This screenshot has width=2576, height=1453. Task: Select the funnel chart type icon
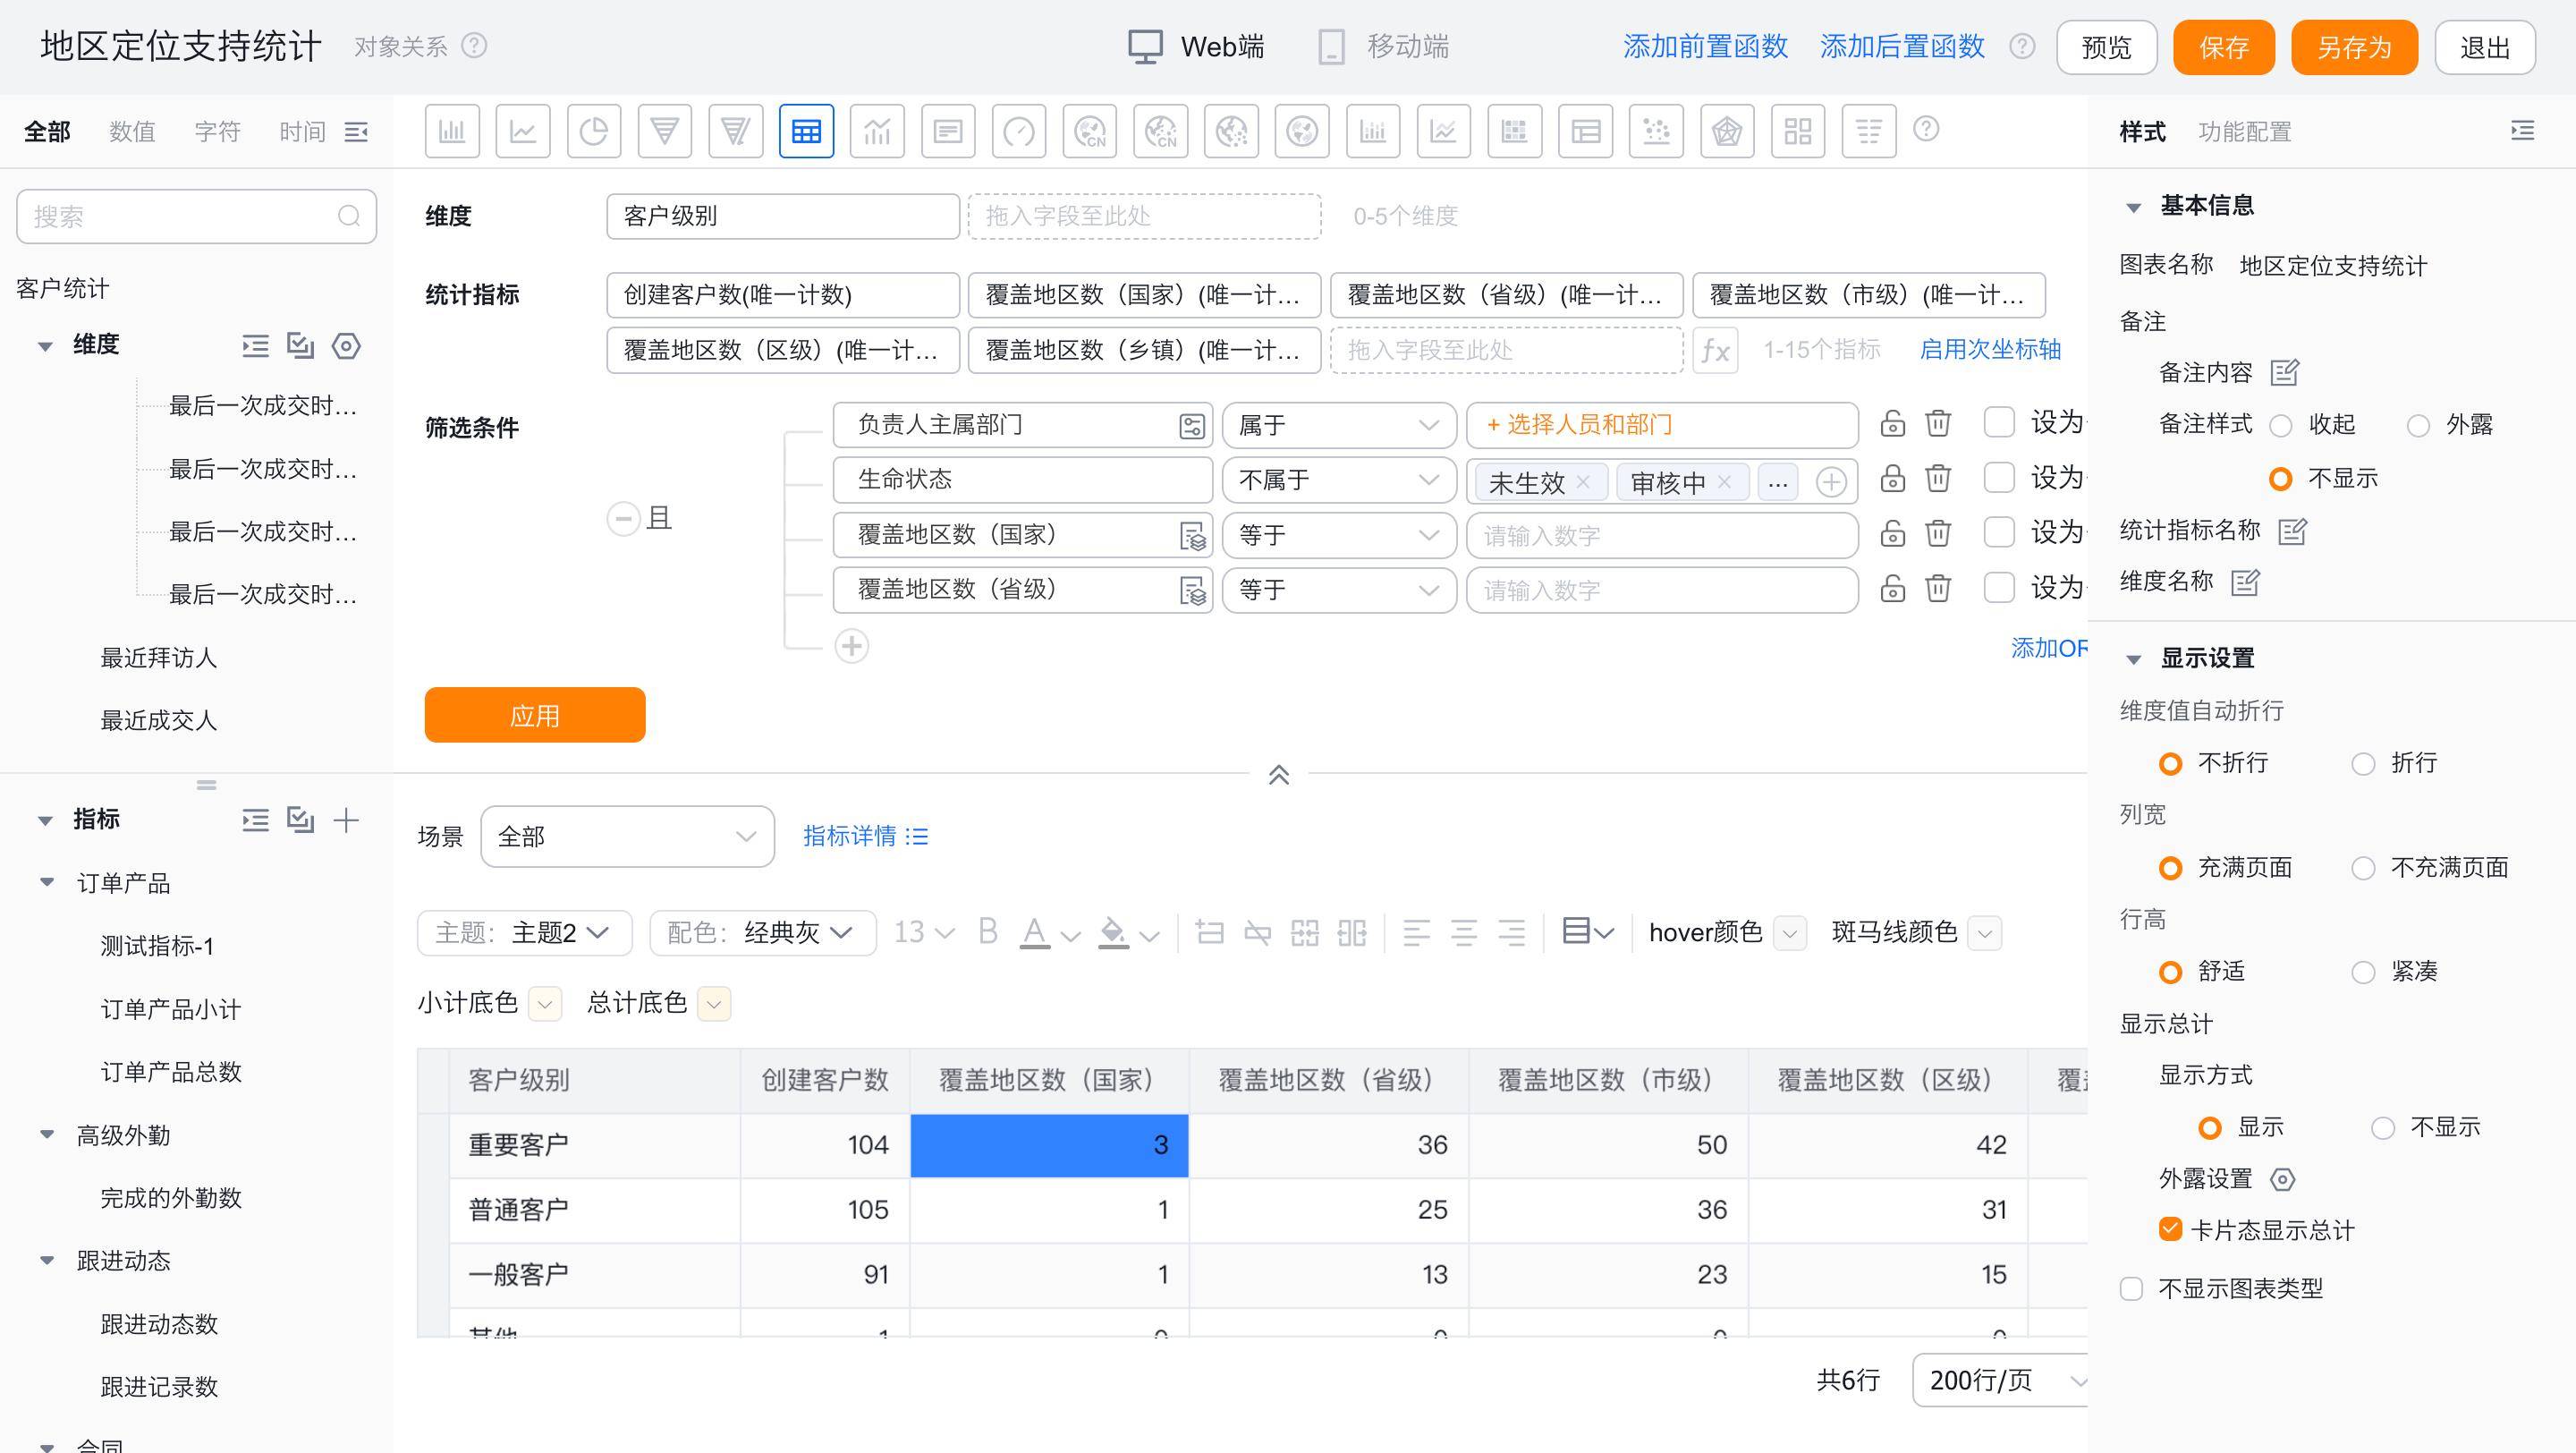click(x=665, y=131)
